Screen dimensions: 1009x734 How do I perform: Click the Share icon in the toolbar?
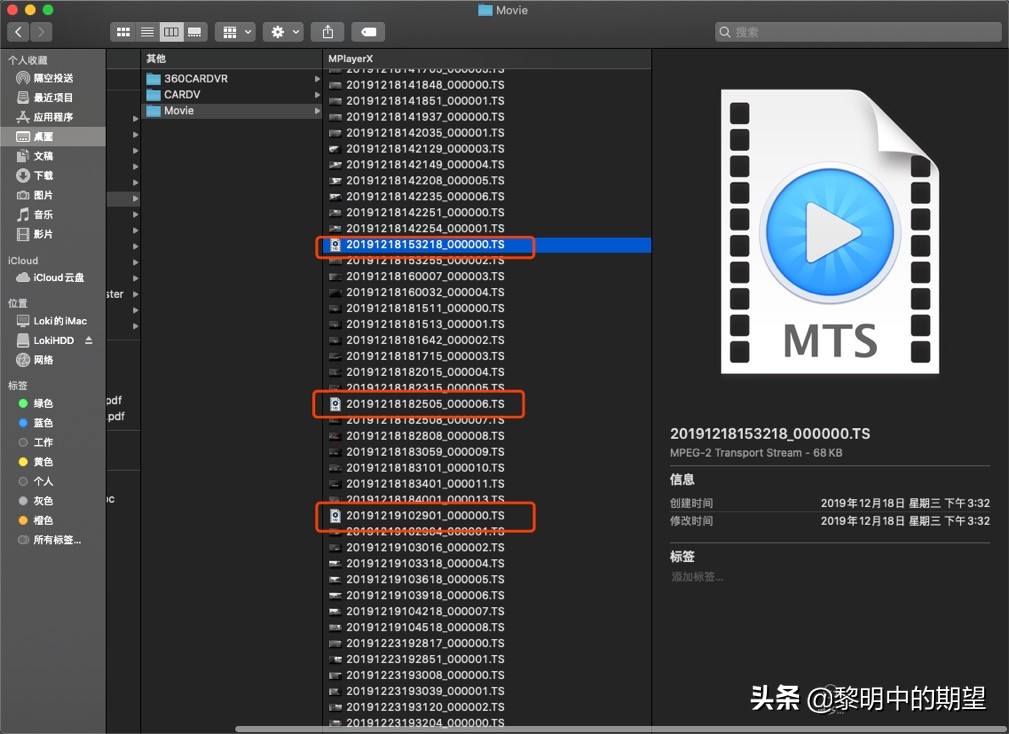click(x=328, y=32)
